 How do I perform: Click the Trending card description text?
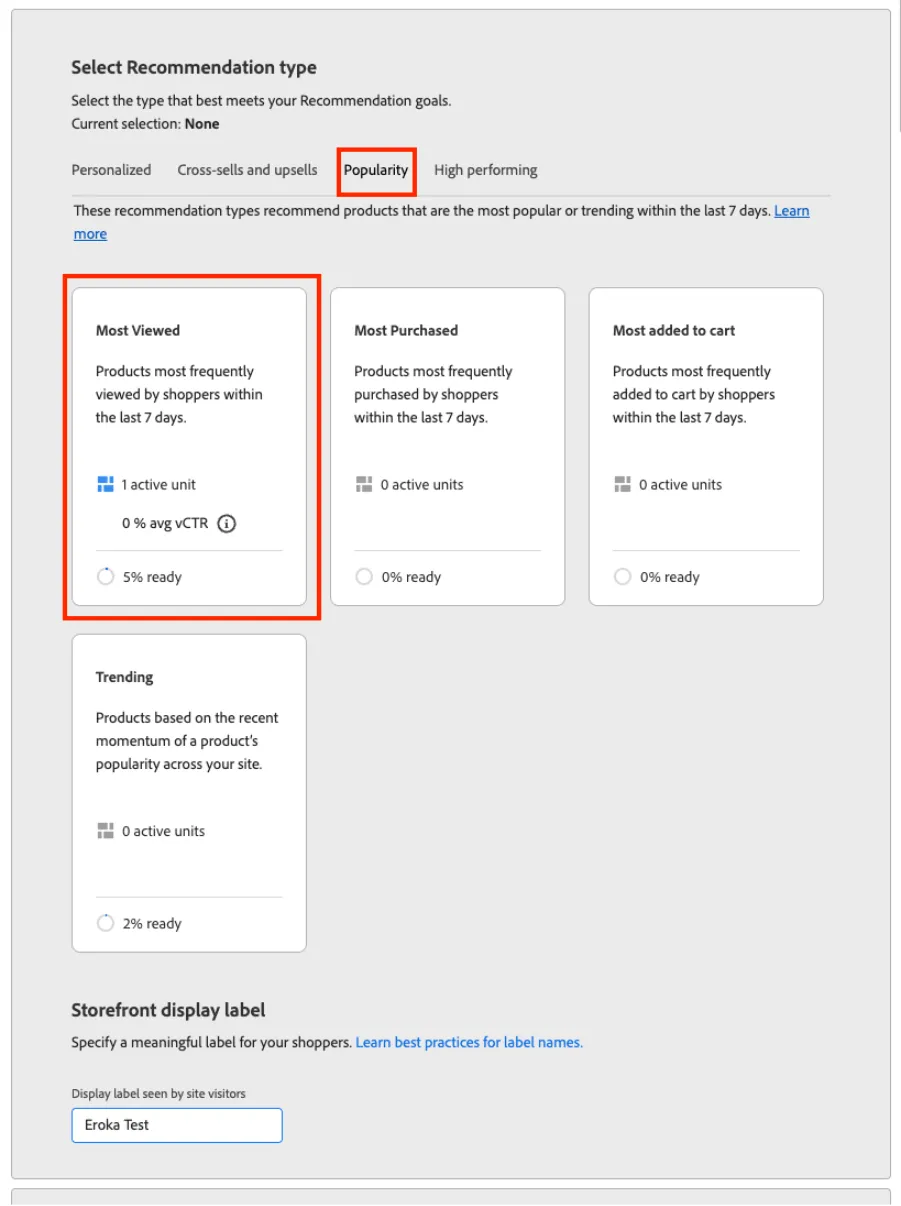(x=187, y=741)
